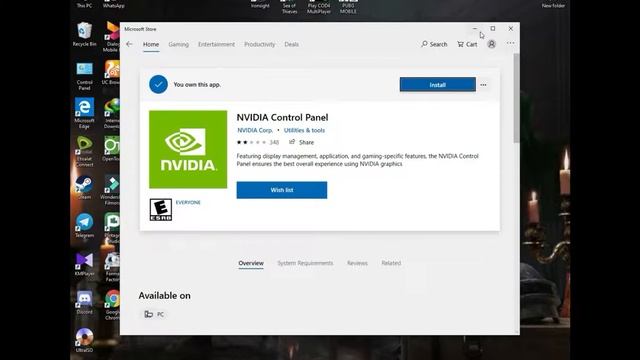Viewport: 640px width, 360px height.
Task: Click the NVIDIA logo app thumbnail
Action: coord(188,149)
